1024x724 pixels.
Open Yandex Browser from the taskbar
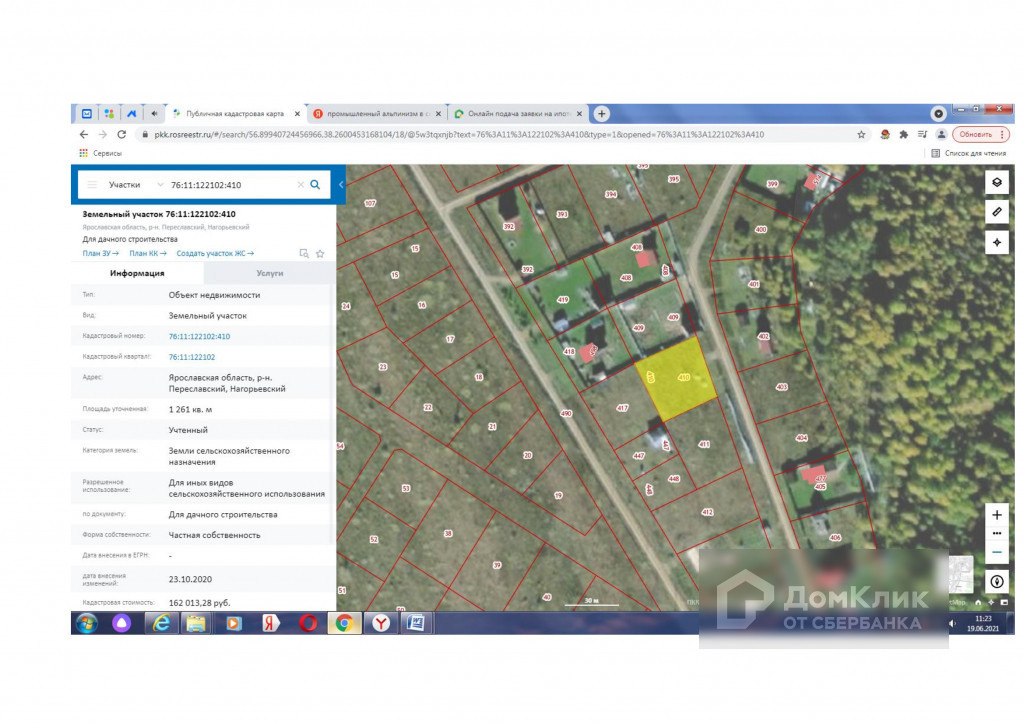pos(381,623)
